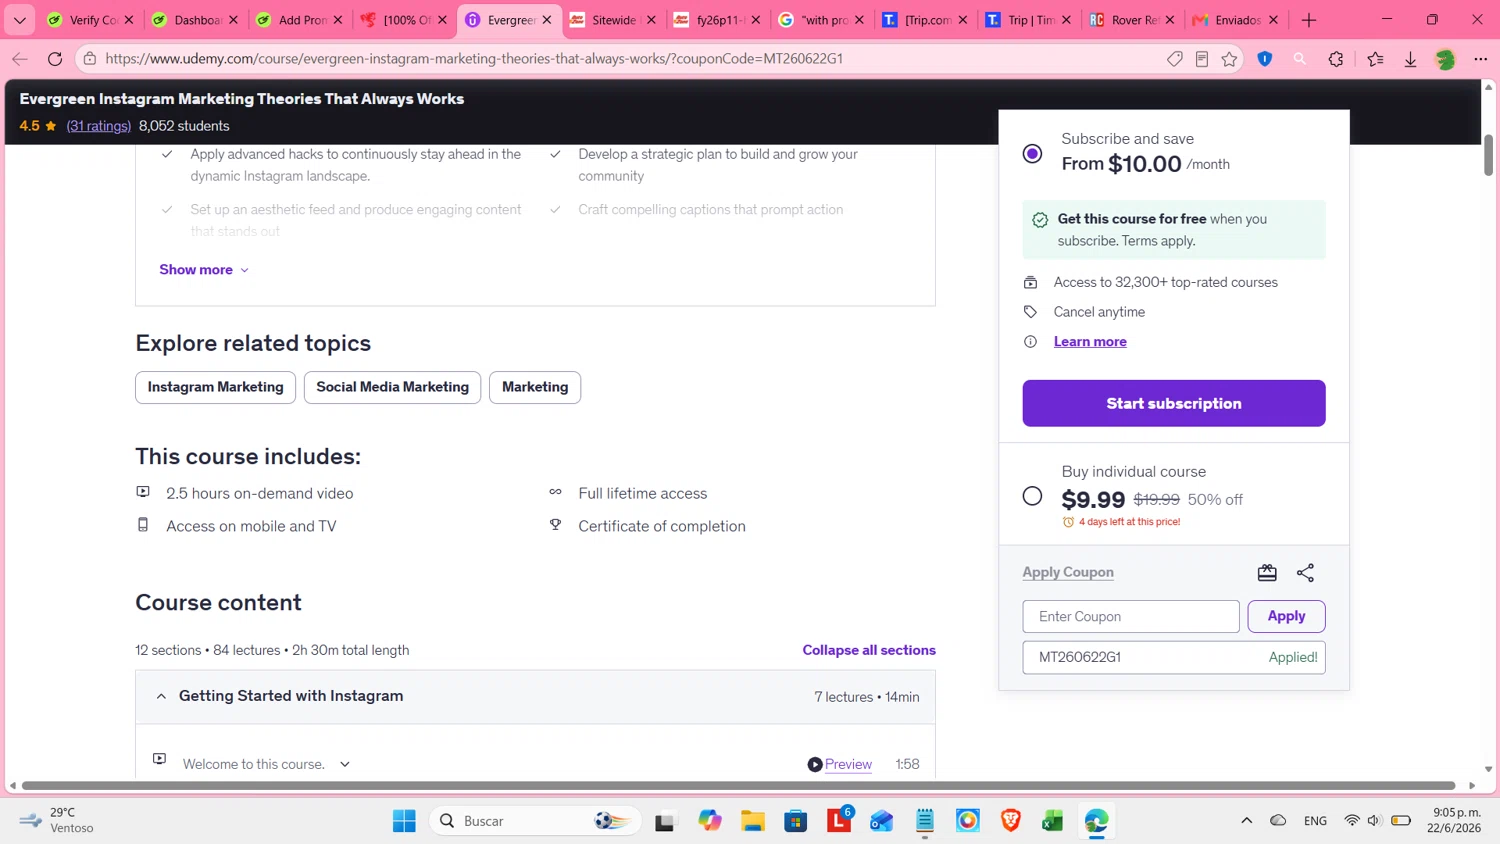Open the Social Media Marketing topic
The width and height of the screenshot is (1500, 844).
[x=392, y=387]
